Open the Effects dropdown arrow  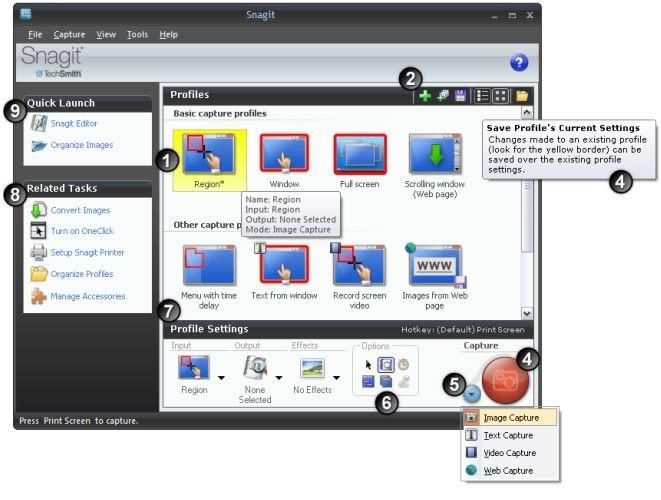336,378
